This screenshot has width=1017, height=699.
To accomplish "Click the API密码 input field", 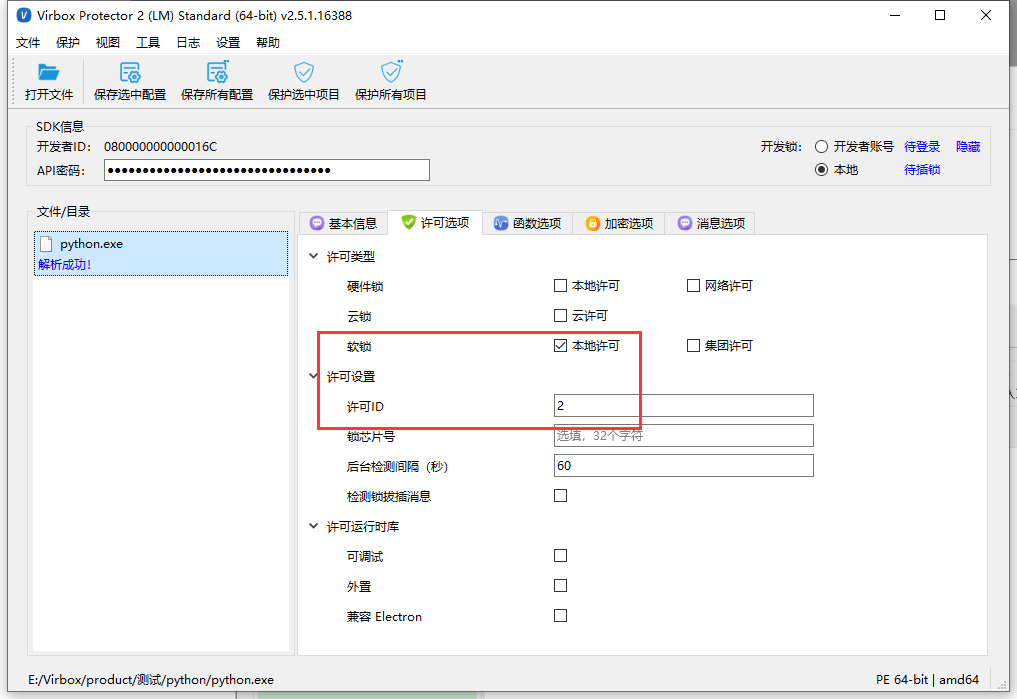I will click(x=267, y=170).
